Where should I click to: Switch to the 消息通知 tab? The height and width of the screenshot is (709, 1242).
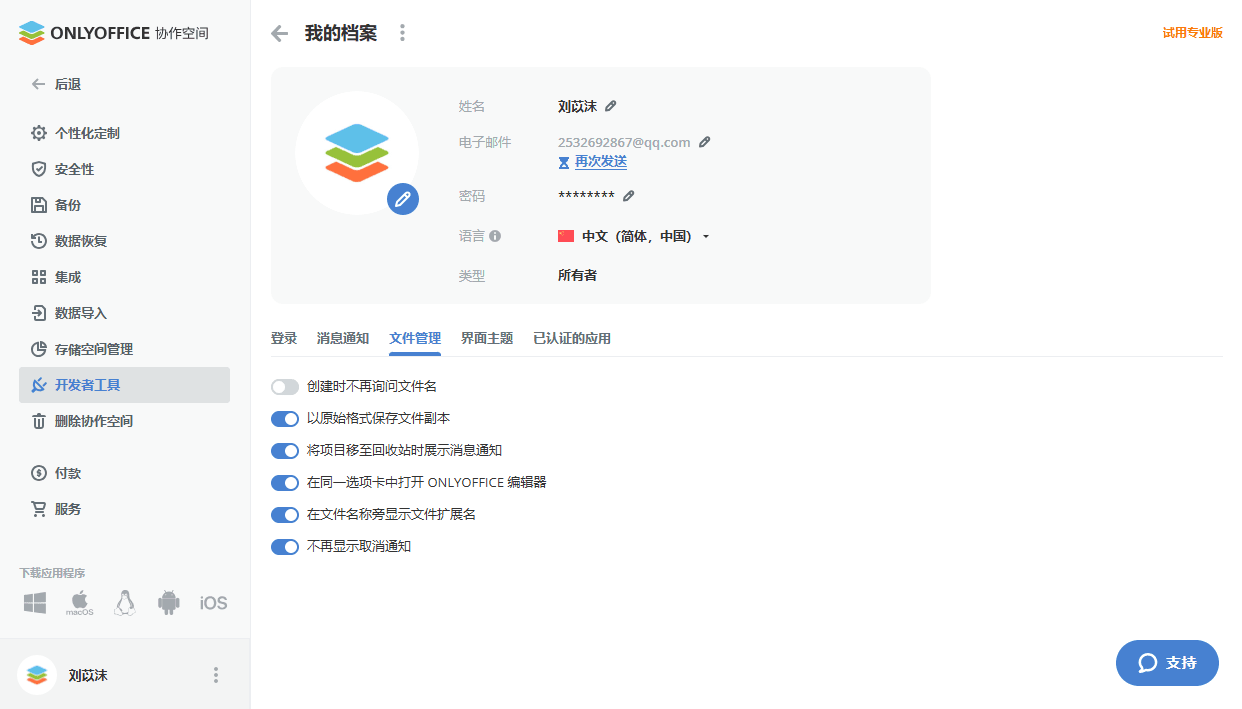point(343,338)
